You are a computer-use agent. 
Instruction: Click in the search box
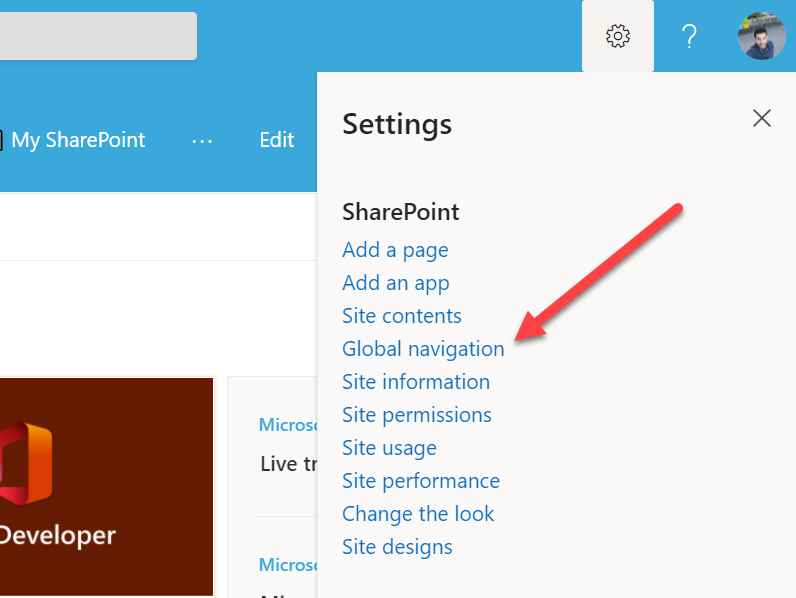tap(98, 37)
